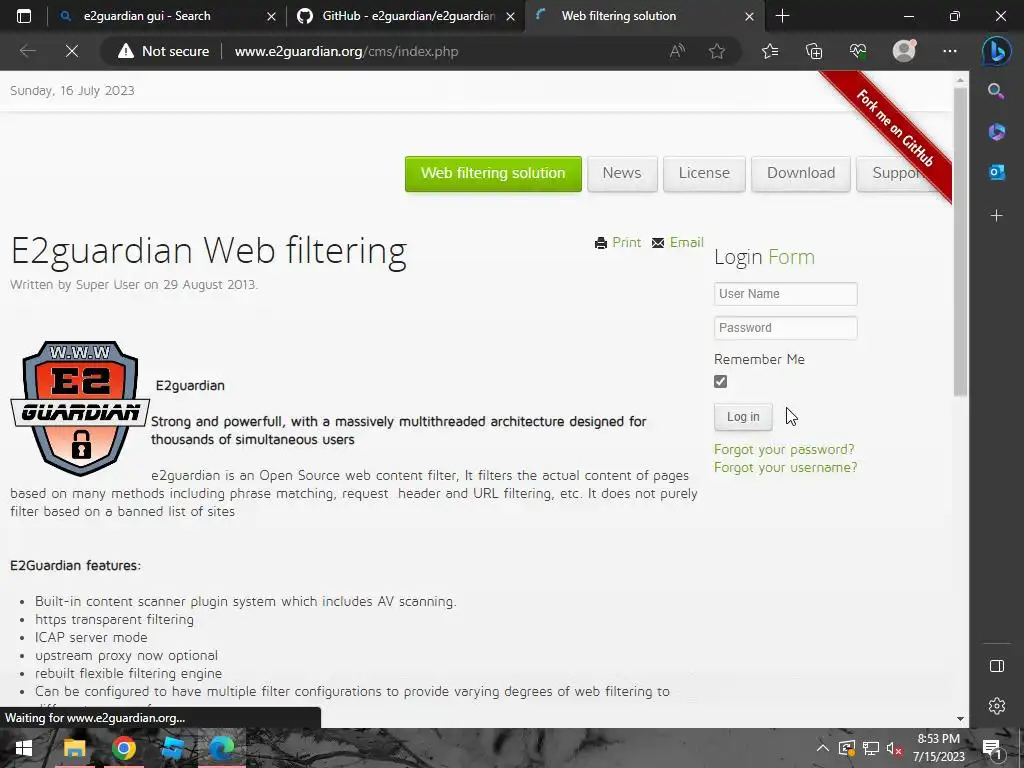Click the muted volume tray icon

(894, 748)
